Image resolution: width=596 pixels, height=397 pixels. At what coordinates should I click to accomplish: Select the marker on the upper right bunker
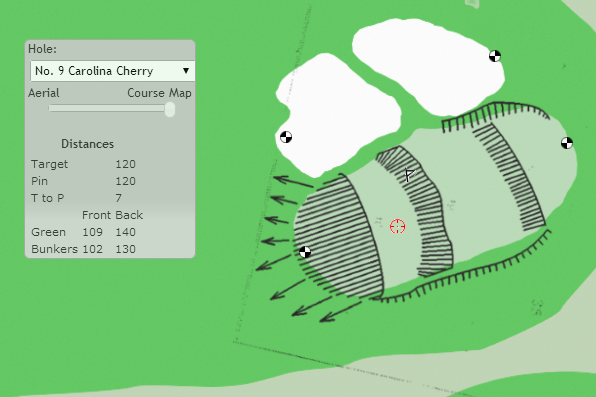click(495, 56)
